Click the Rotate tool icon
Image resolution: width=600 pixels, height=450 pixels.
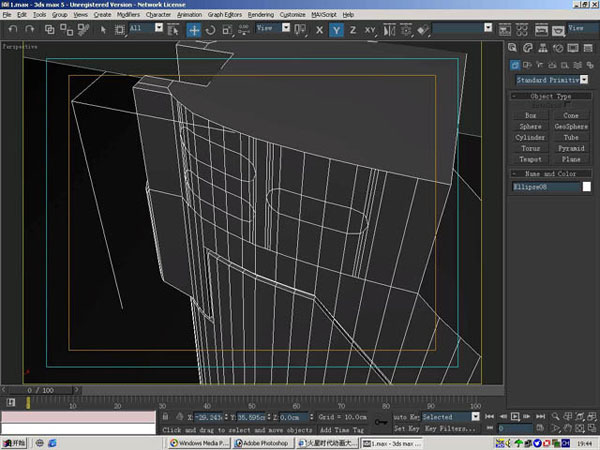coord(211,30)
